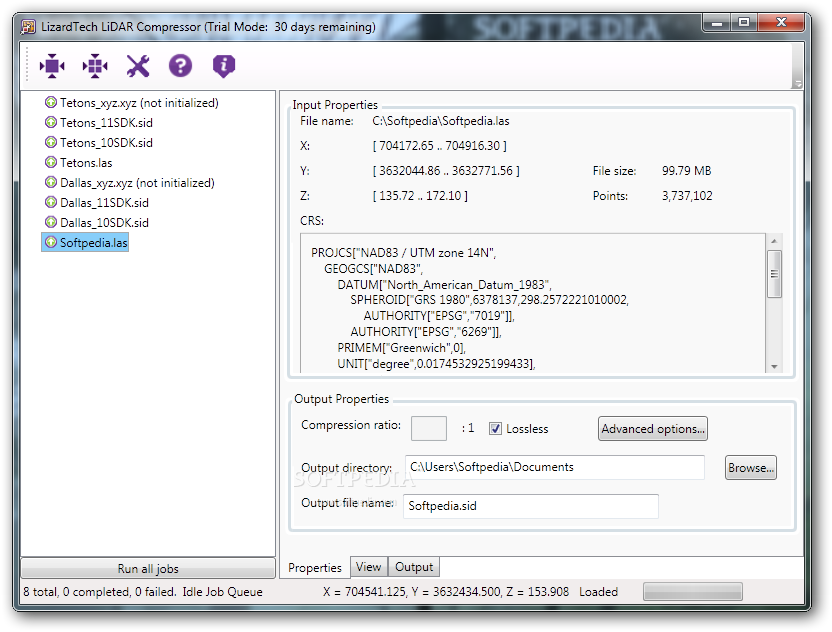The image size is (832, 632).
Task: Click Run all jobs button
Action: click(148, 568)
